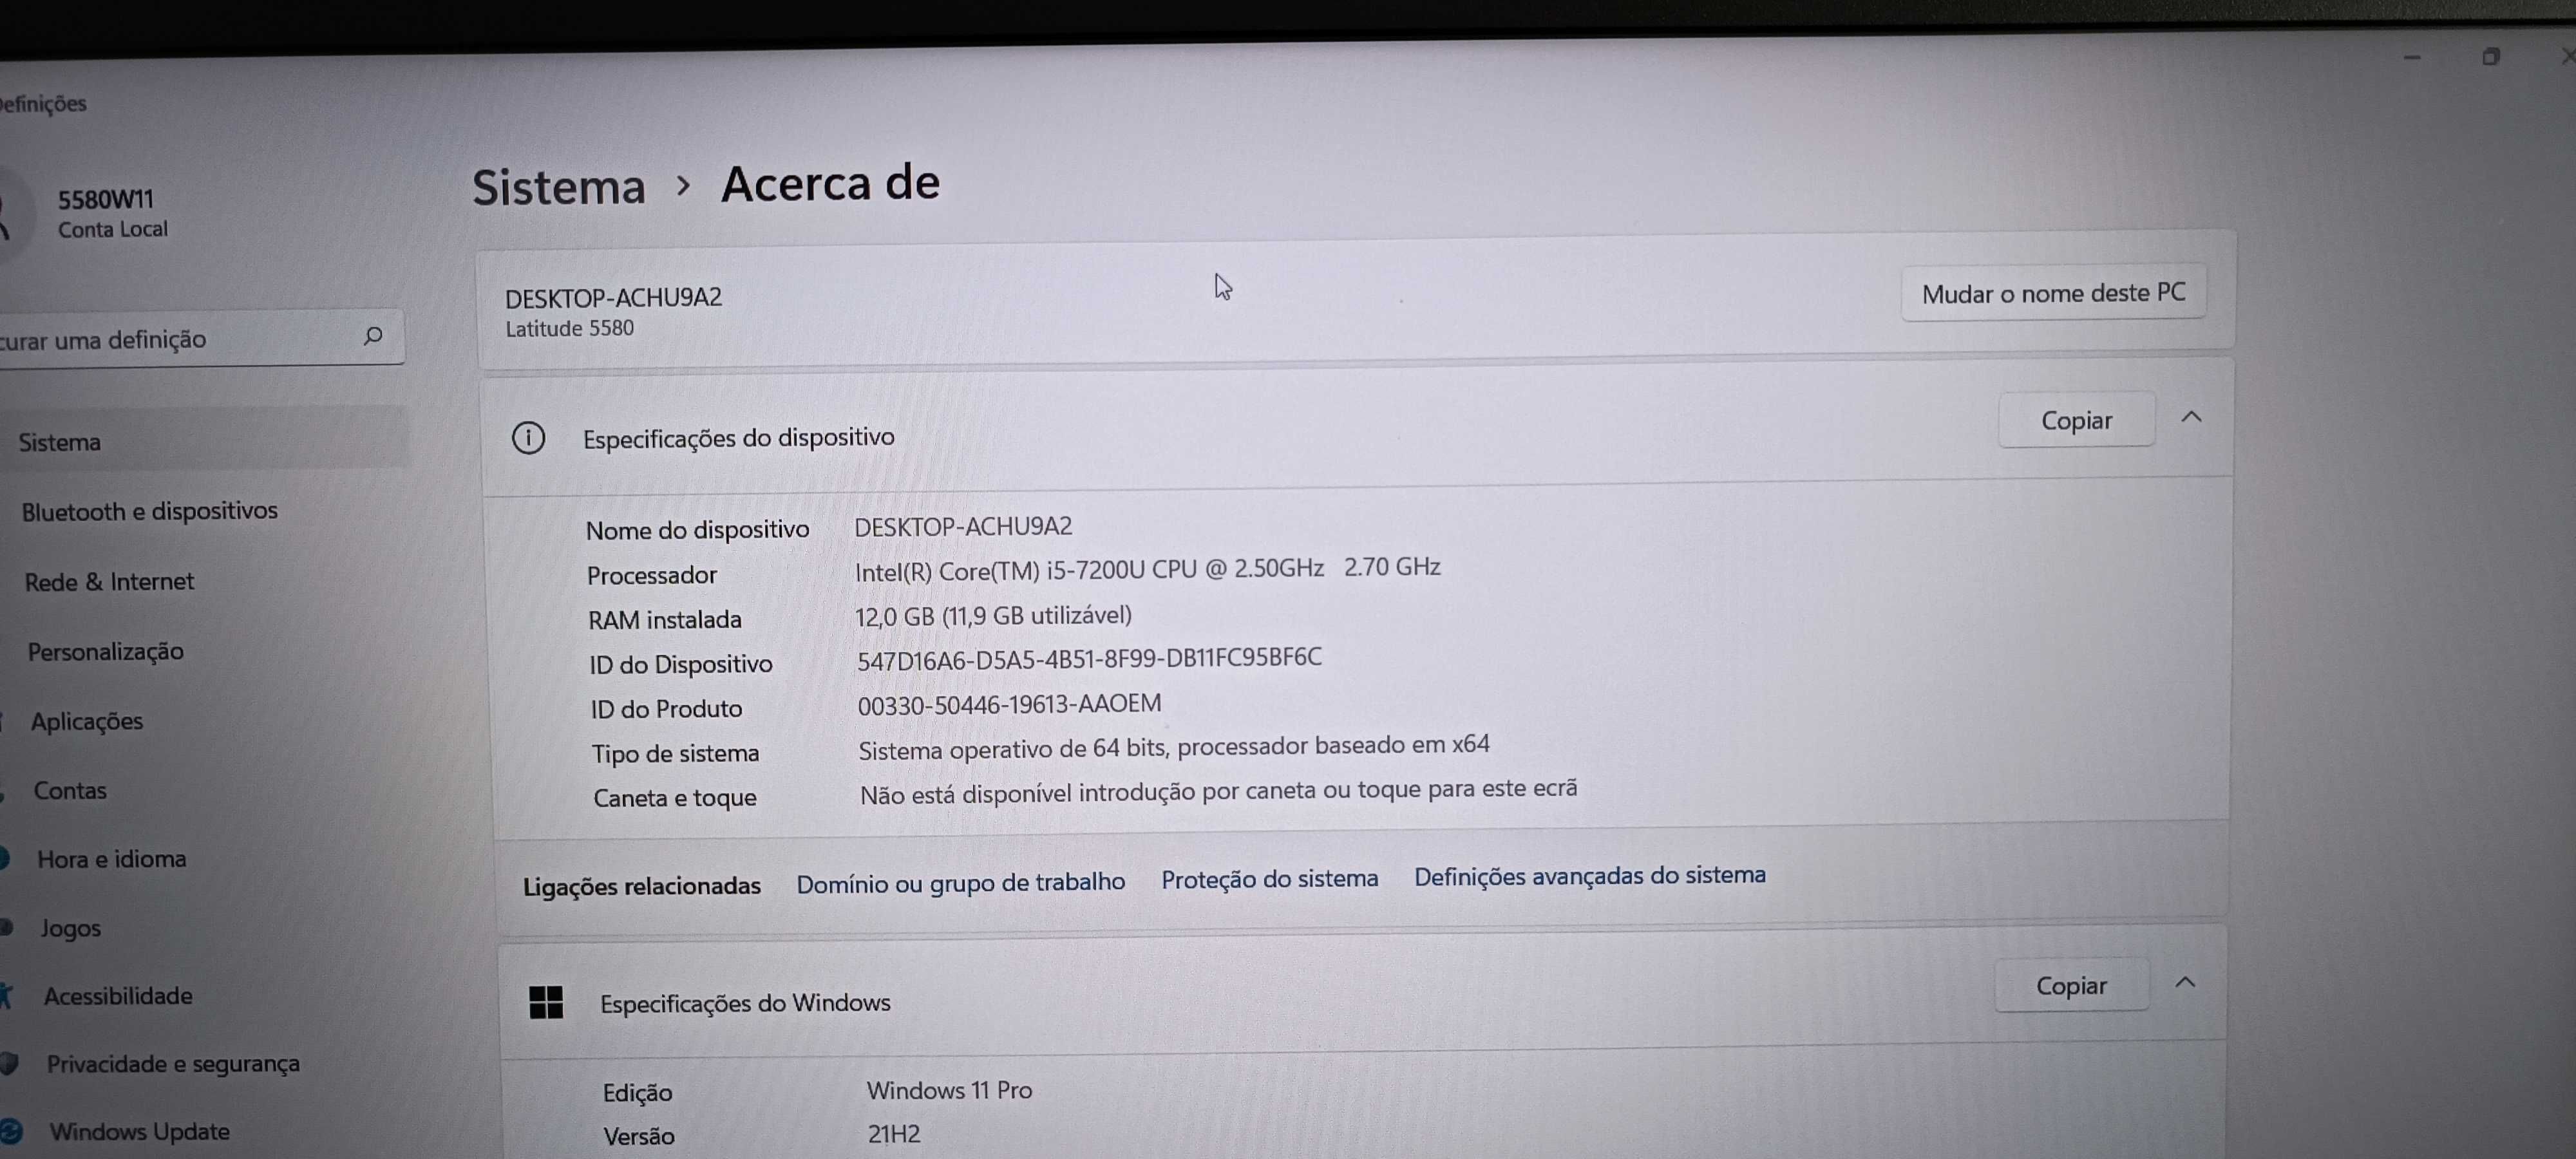Viewport: 2576px width, 1159px height.
Task: Open Personalização settings
Action: click(x=105, y=651)
